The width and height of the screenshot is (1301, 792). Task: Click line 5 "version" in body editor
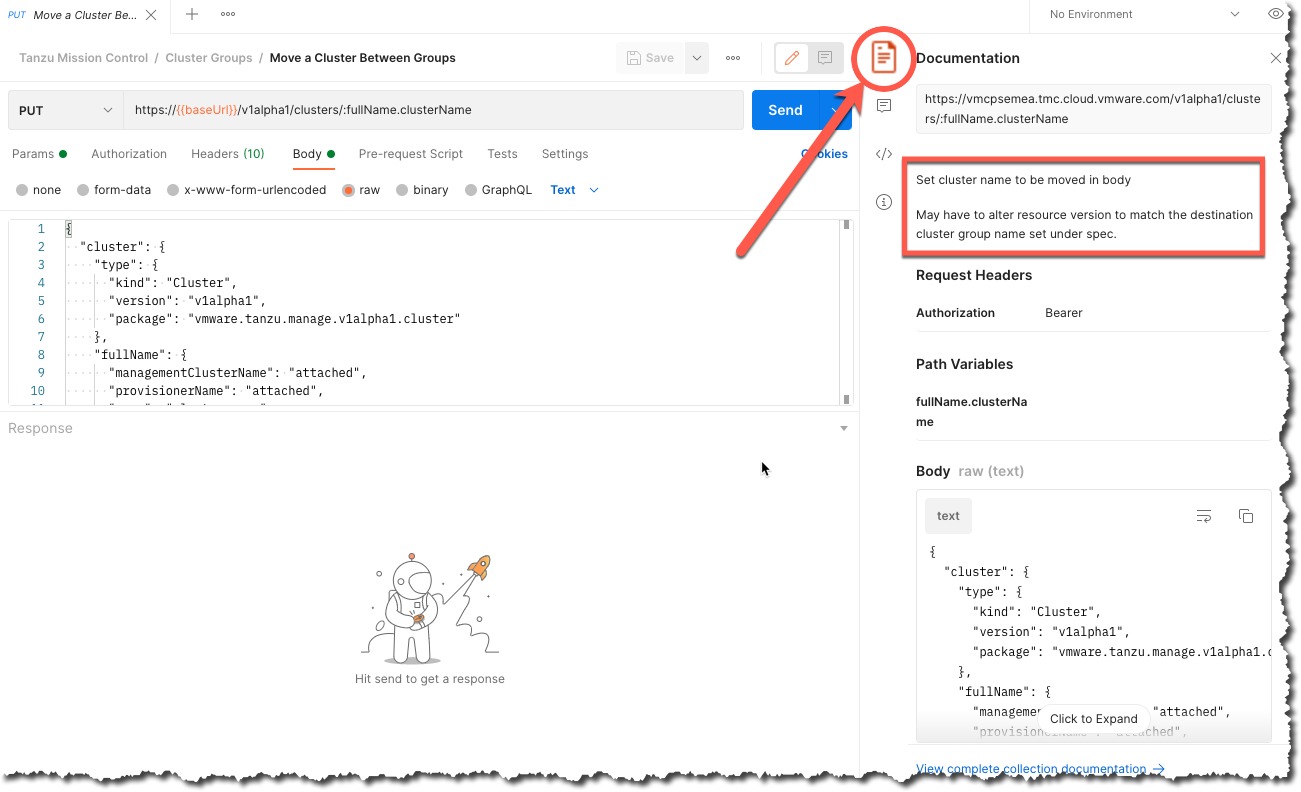187,300
